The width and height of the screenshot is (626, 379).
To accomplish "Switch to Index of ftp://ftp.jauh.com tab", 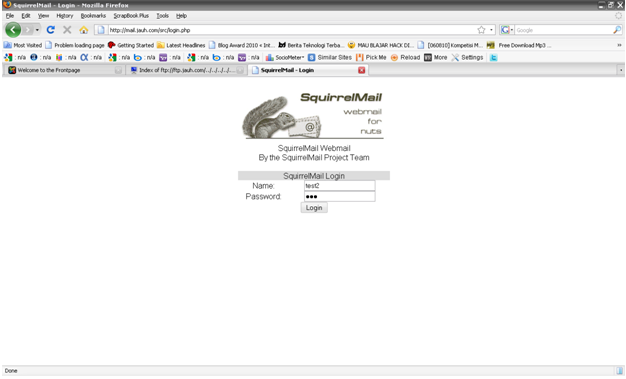I will coord(187,70).
